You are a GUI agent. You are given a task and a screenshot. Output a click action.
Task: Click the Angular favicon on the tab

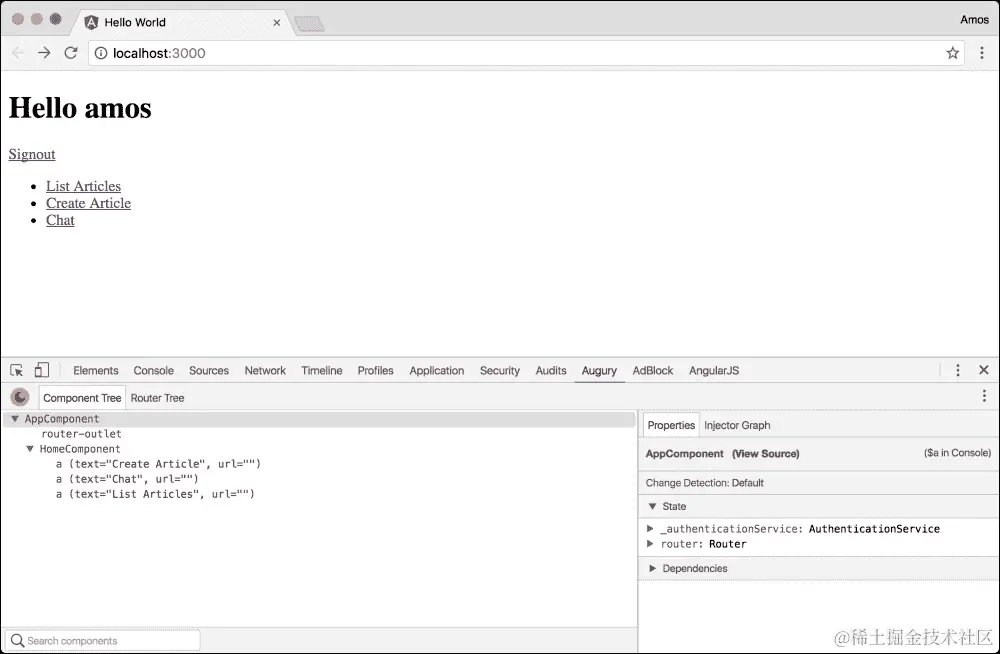91,22
